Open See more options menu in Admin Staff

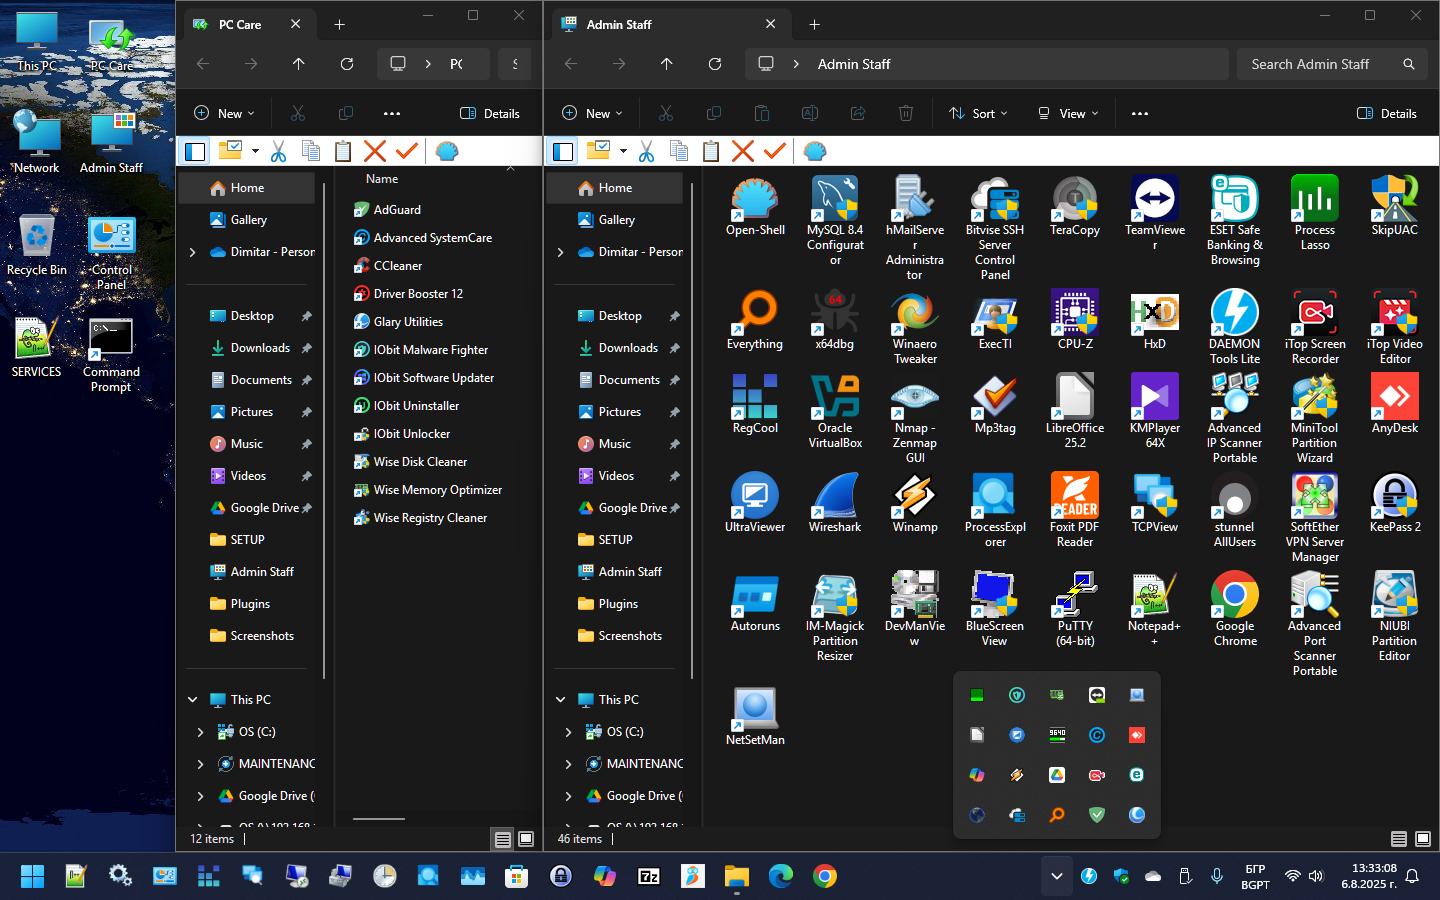pyautogui.click(x=1140, y=113)
